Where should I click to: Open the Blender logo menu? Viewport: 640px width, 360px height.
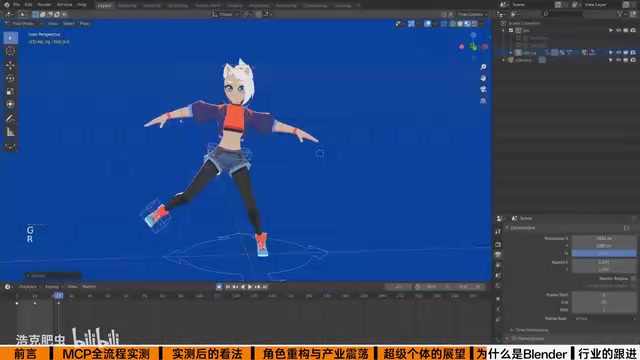click(x=7, y=5)
